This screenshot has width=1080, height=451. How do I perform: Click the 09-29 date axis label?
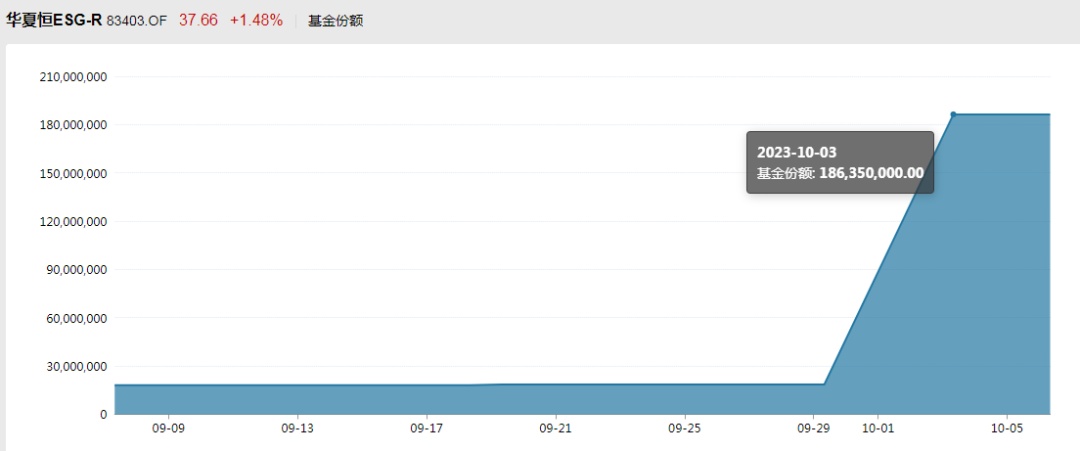click(x=812, y=428)
